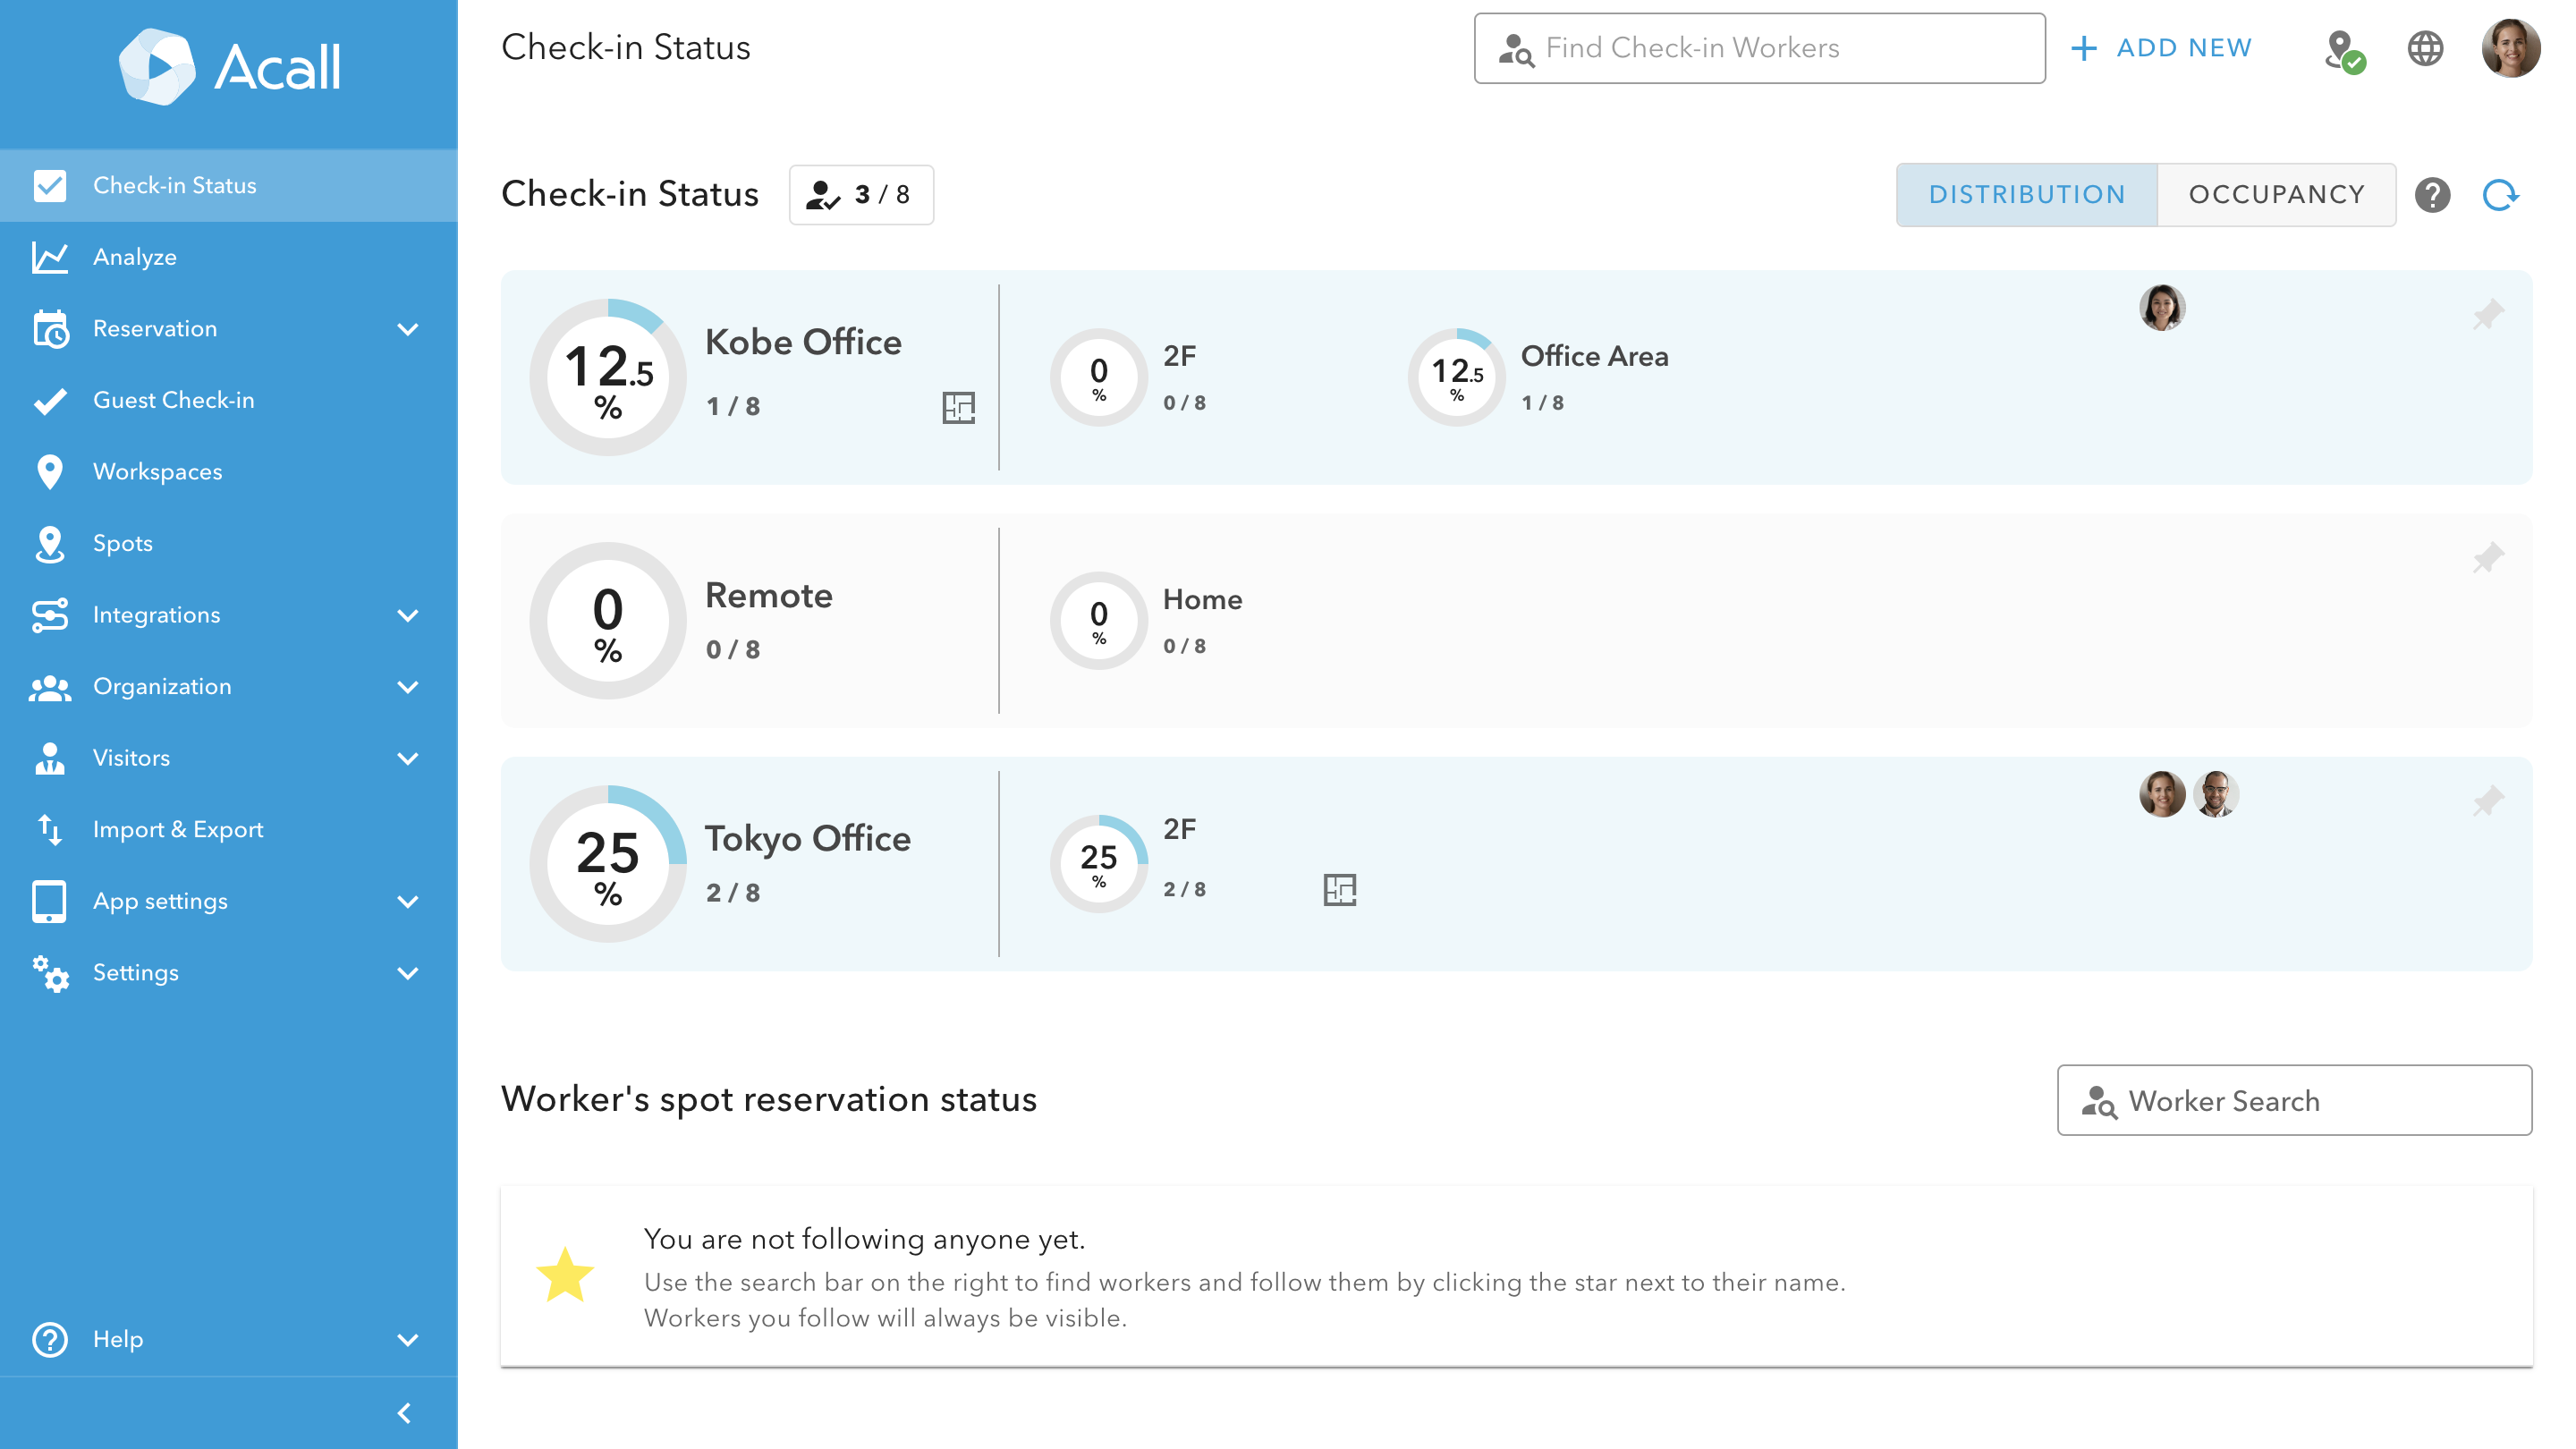The image size is (2576, 1449).
Task: Click the Guest Check-in checkmark icon
Action: coord(50,399)
